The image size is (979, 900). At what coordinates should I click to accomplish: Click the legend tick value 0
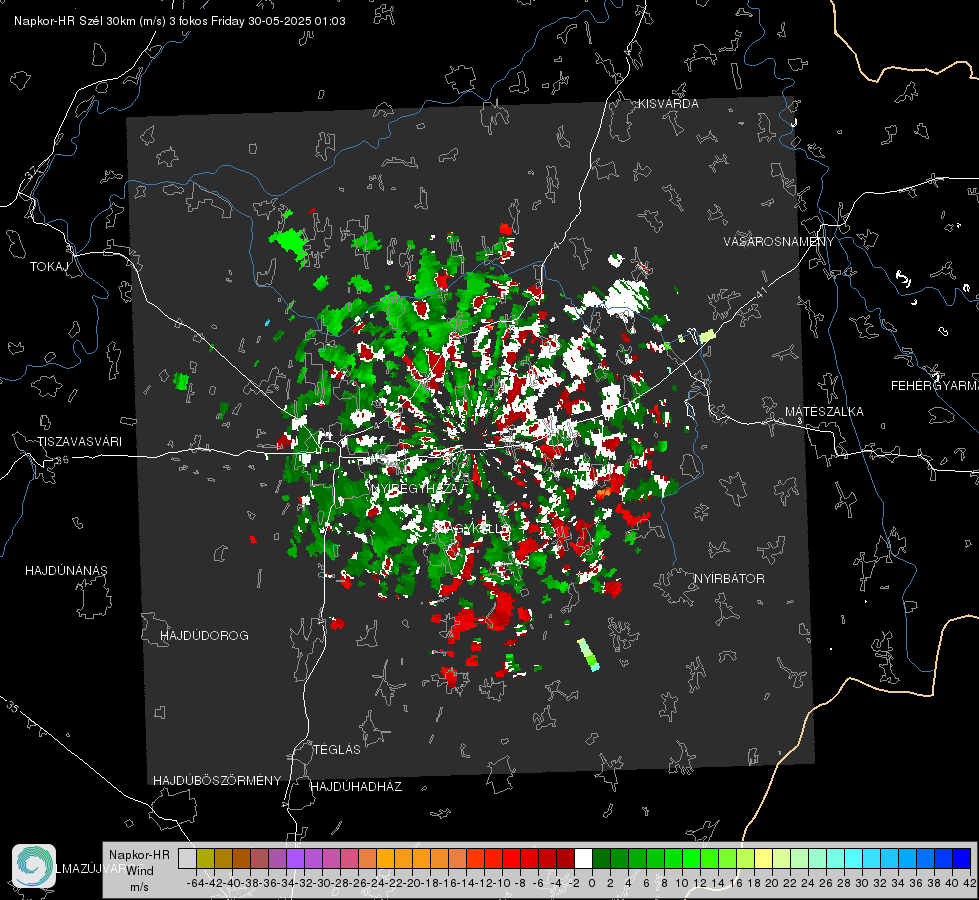pyautogui.click(x=592, y=883)
